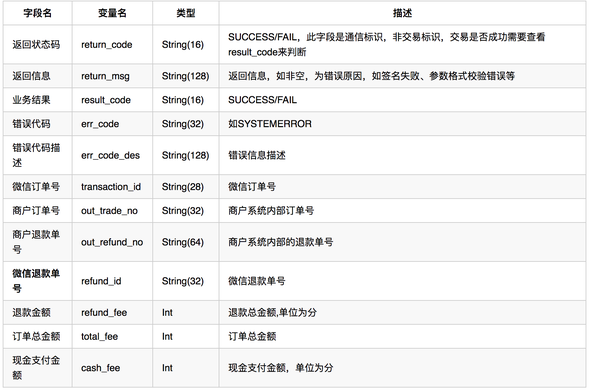Click the 类型 column header
Screen dimensions: 600x391
point(186,13)
